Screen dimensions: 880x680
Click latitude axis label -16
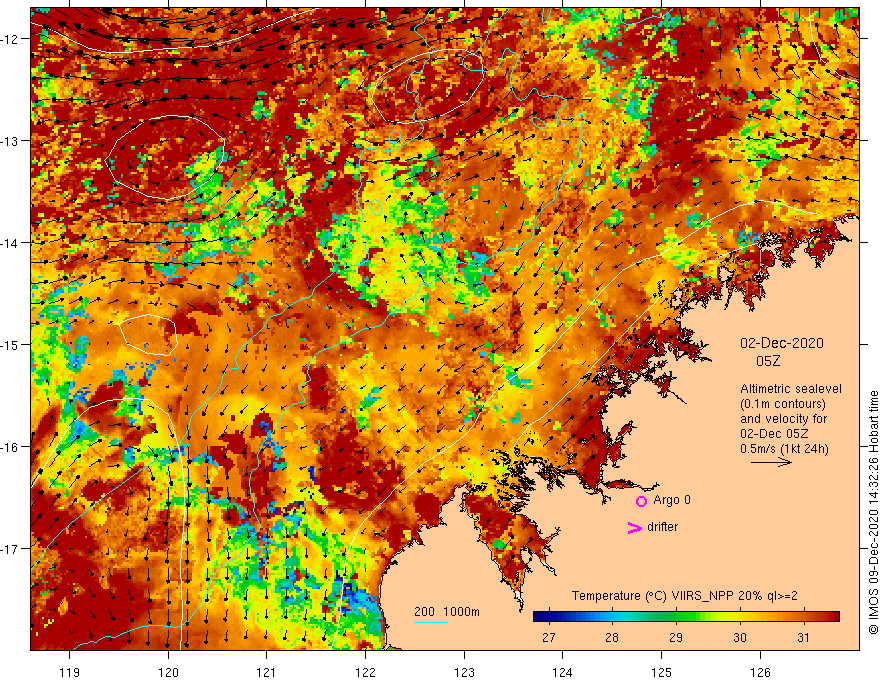click(11, 447)
